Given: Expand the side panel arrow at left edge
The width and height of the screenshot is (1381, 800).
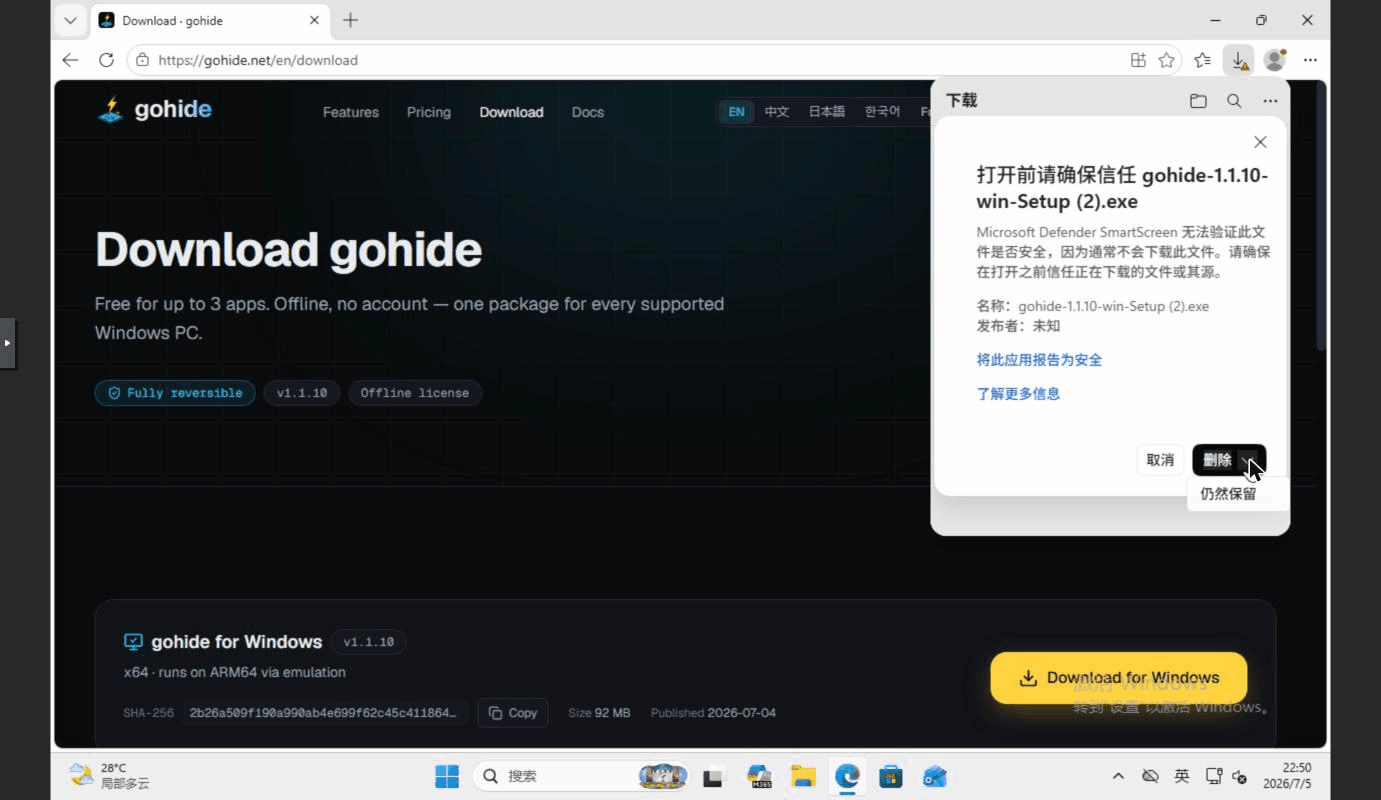Looking at the screenshot, I should pos(7,343).
